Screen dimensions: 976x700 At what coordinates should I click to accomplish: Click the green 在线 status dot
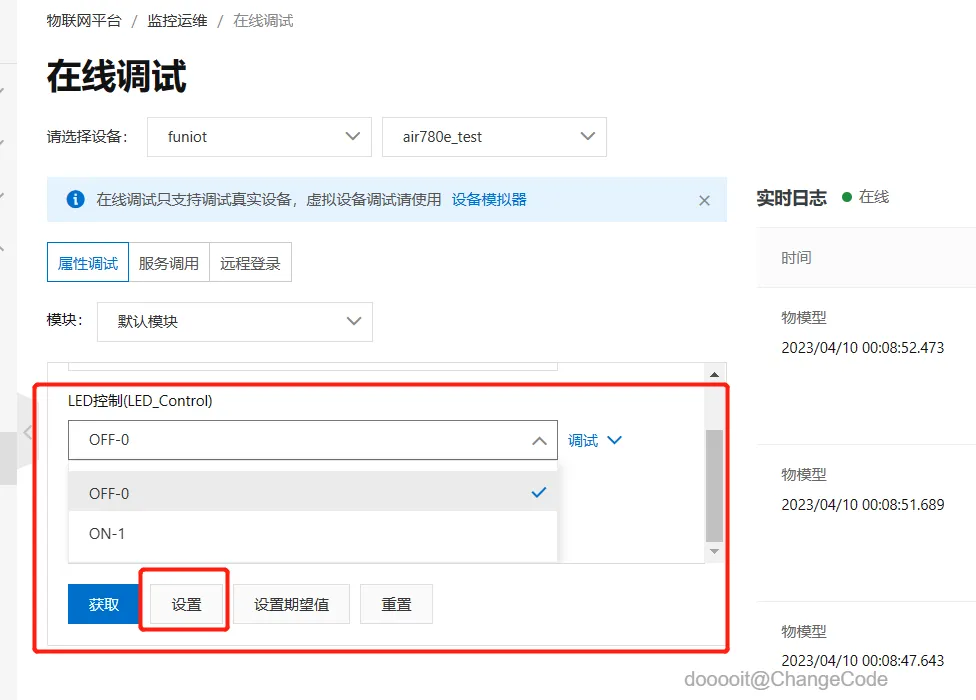[849, 197]
